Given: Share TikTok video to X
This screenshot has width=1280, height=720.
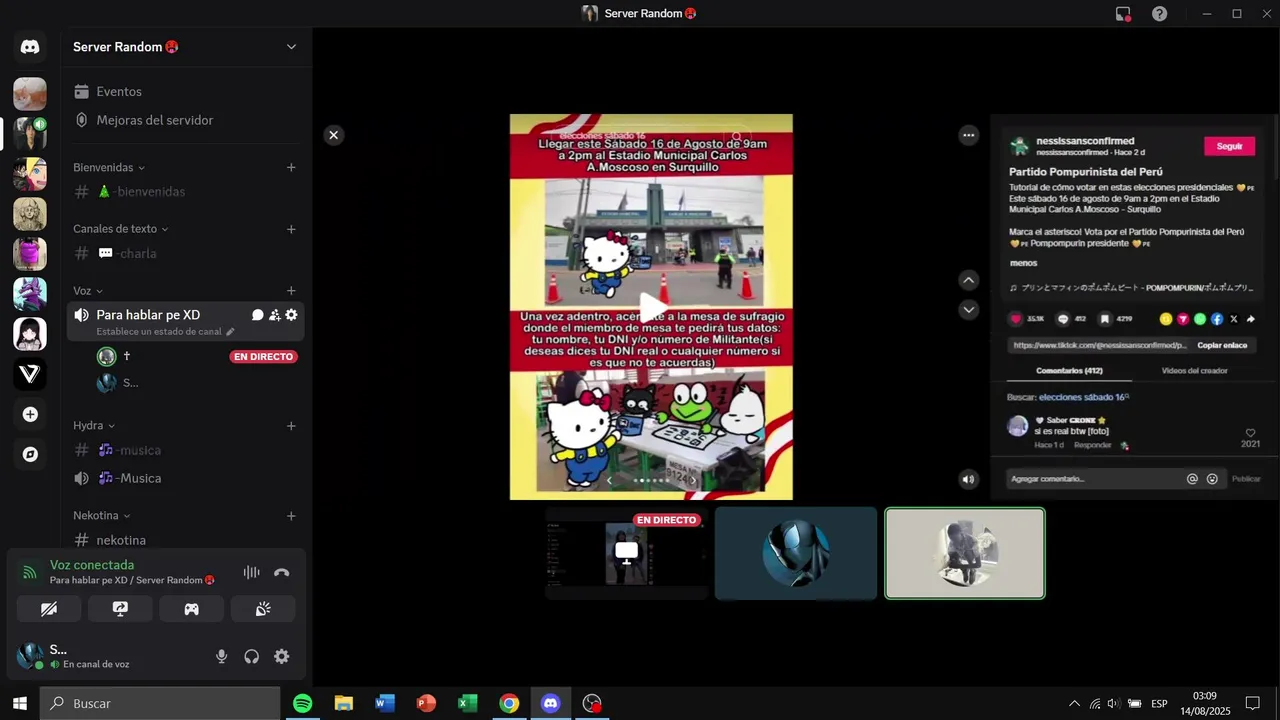Looking at the screenshot, I should [1234, 319].
